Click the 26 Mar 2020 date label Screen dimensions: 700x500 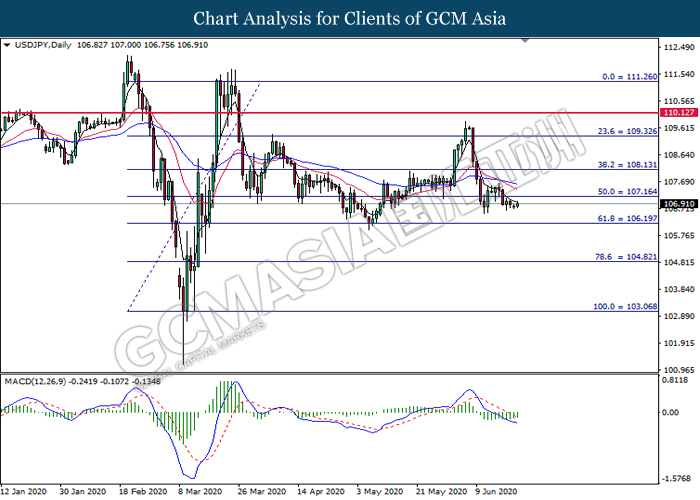[x=262, y=492]
